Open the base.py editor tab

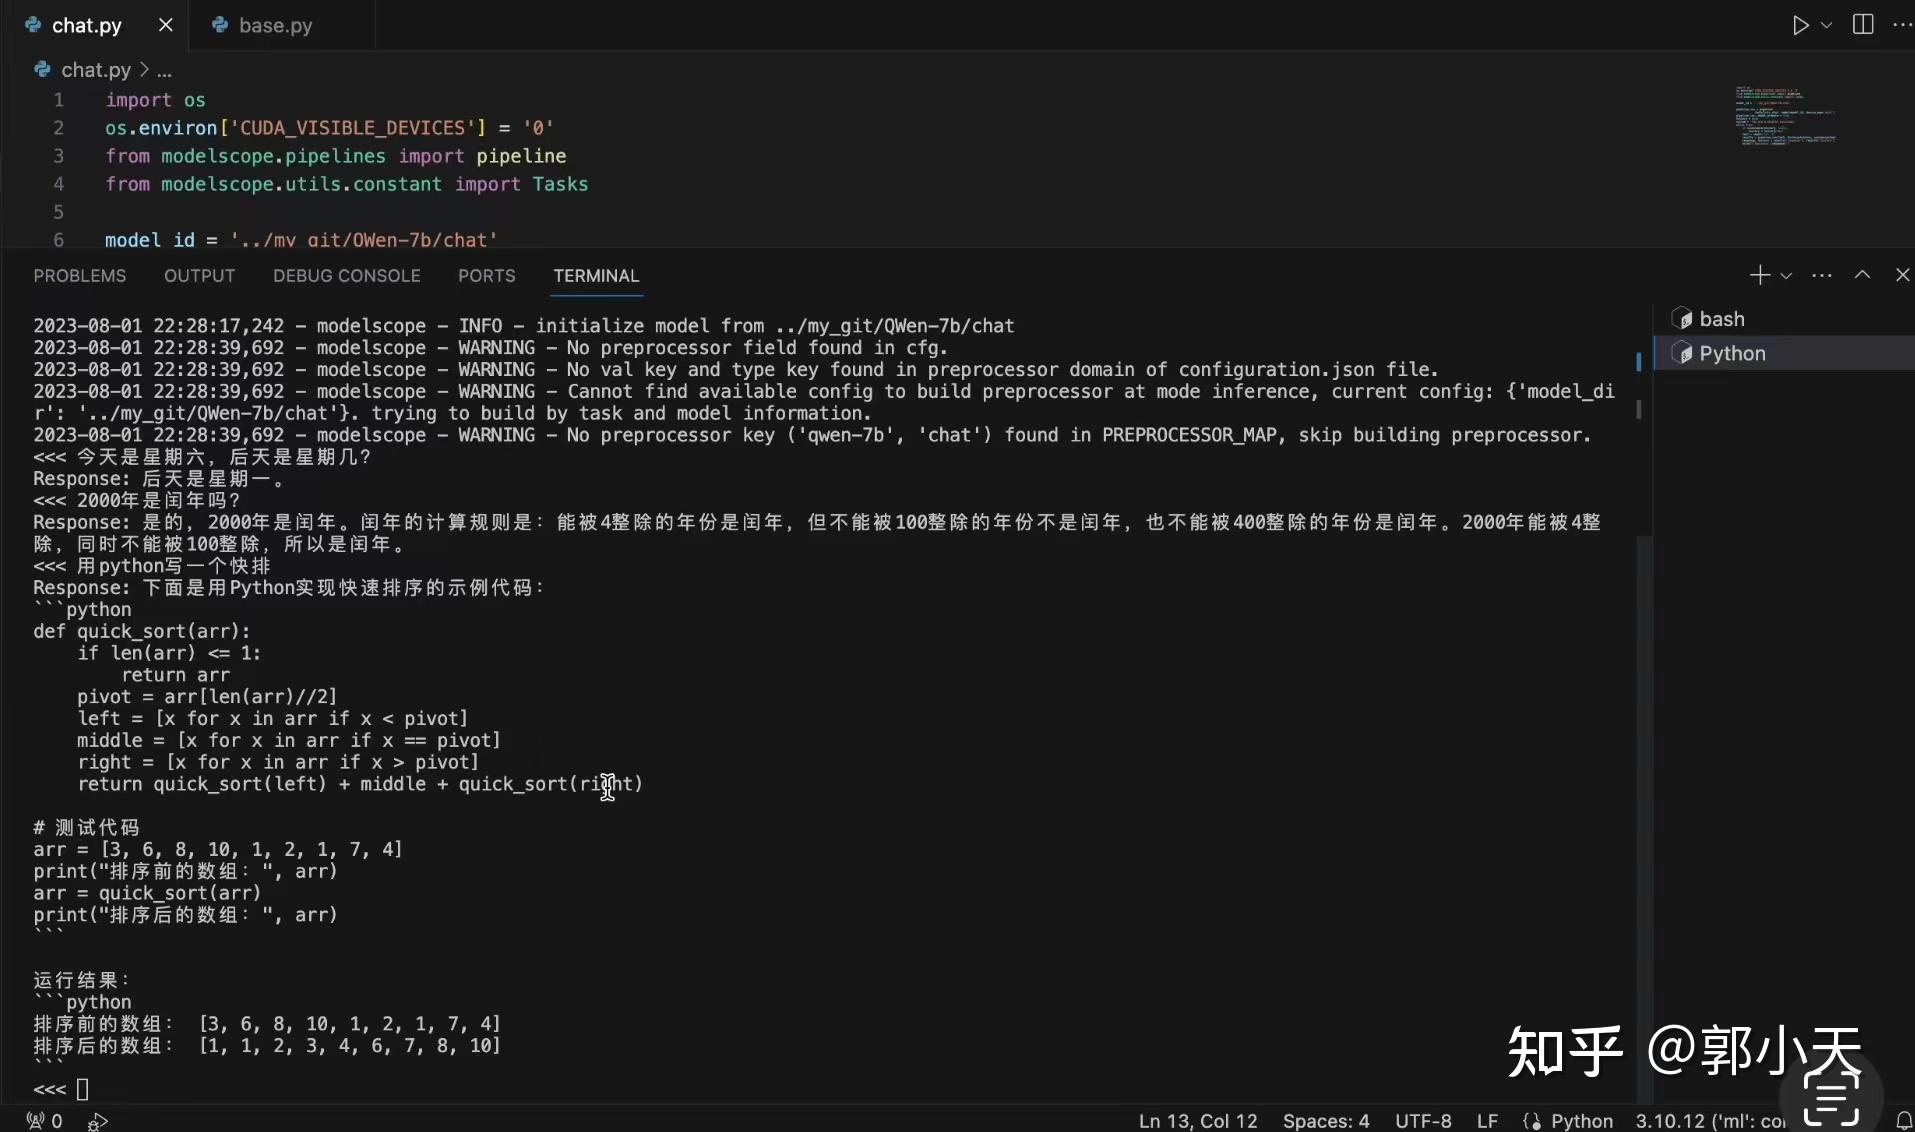point(274,26)
